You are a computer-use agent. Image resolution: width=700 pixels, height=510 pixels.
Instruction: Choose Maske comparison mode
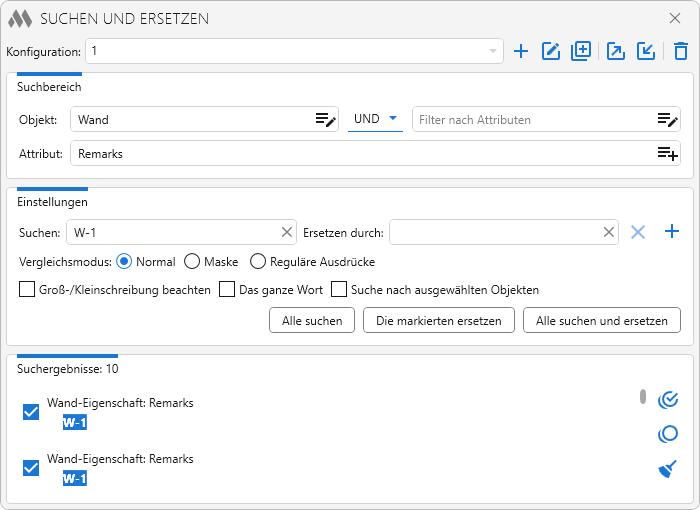point(192,262)
